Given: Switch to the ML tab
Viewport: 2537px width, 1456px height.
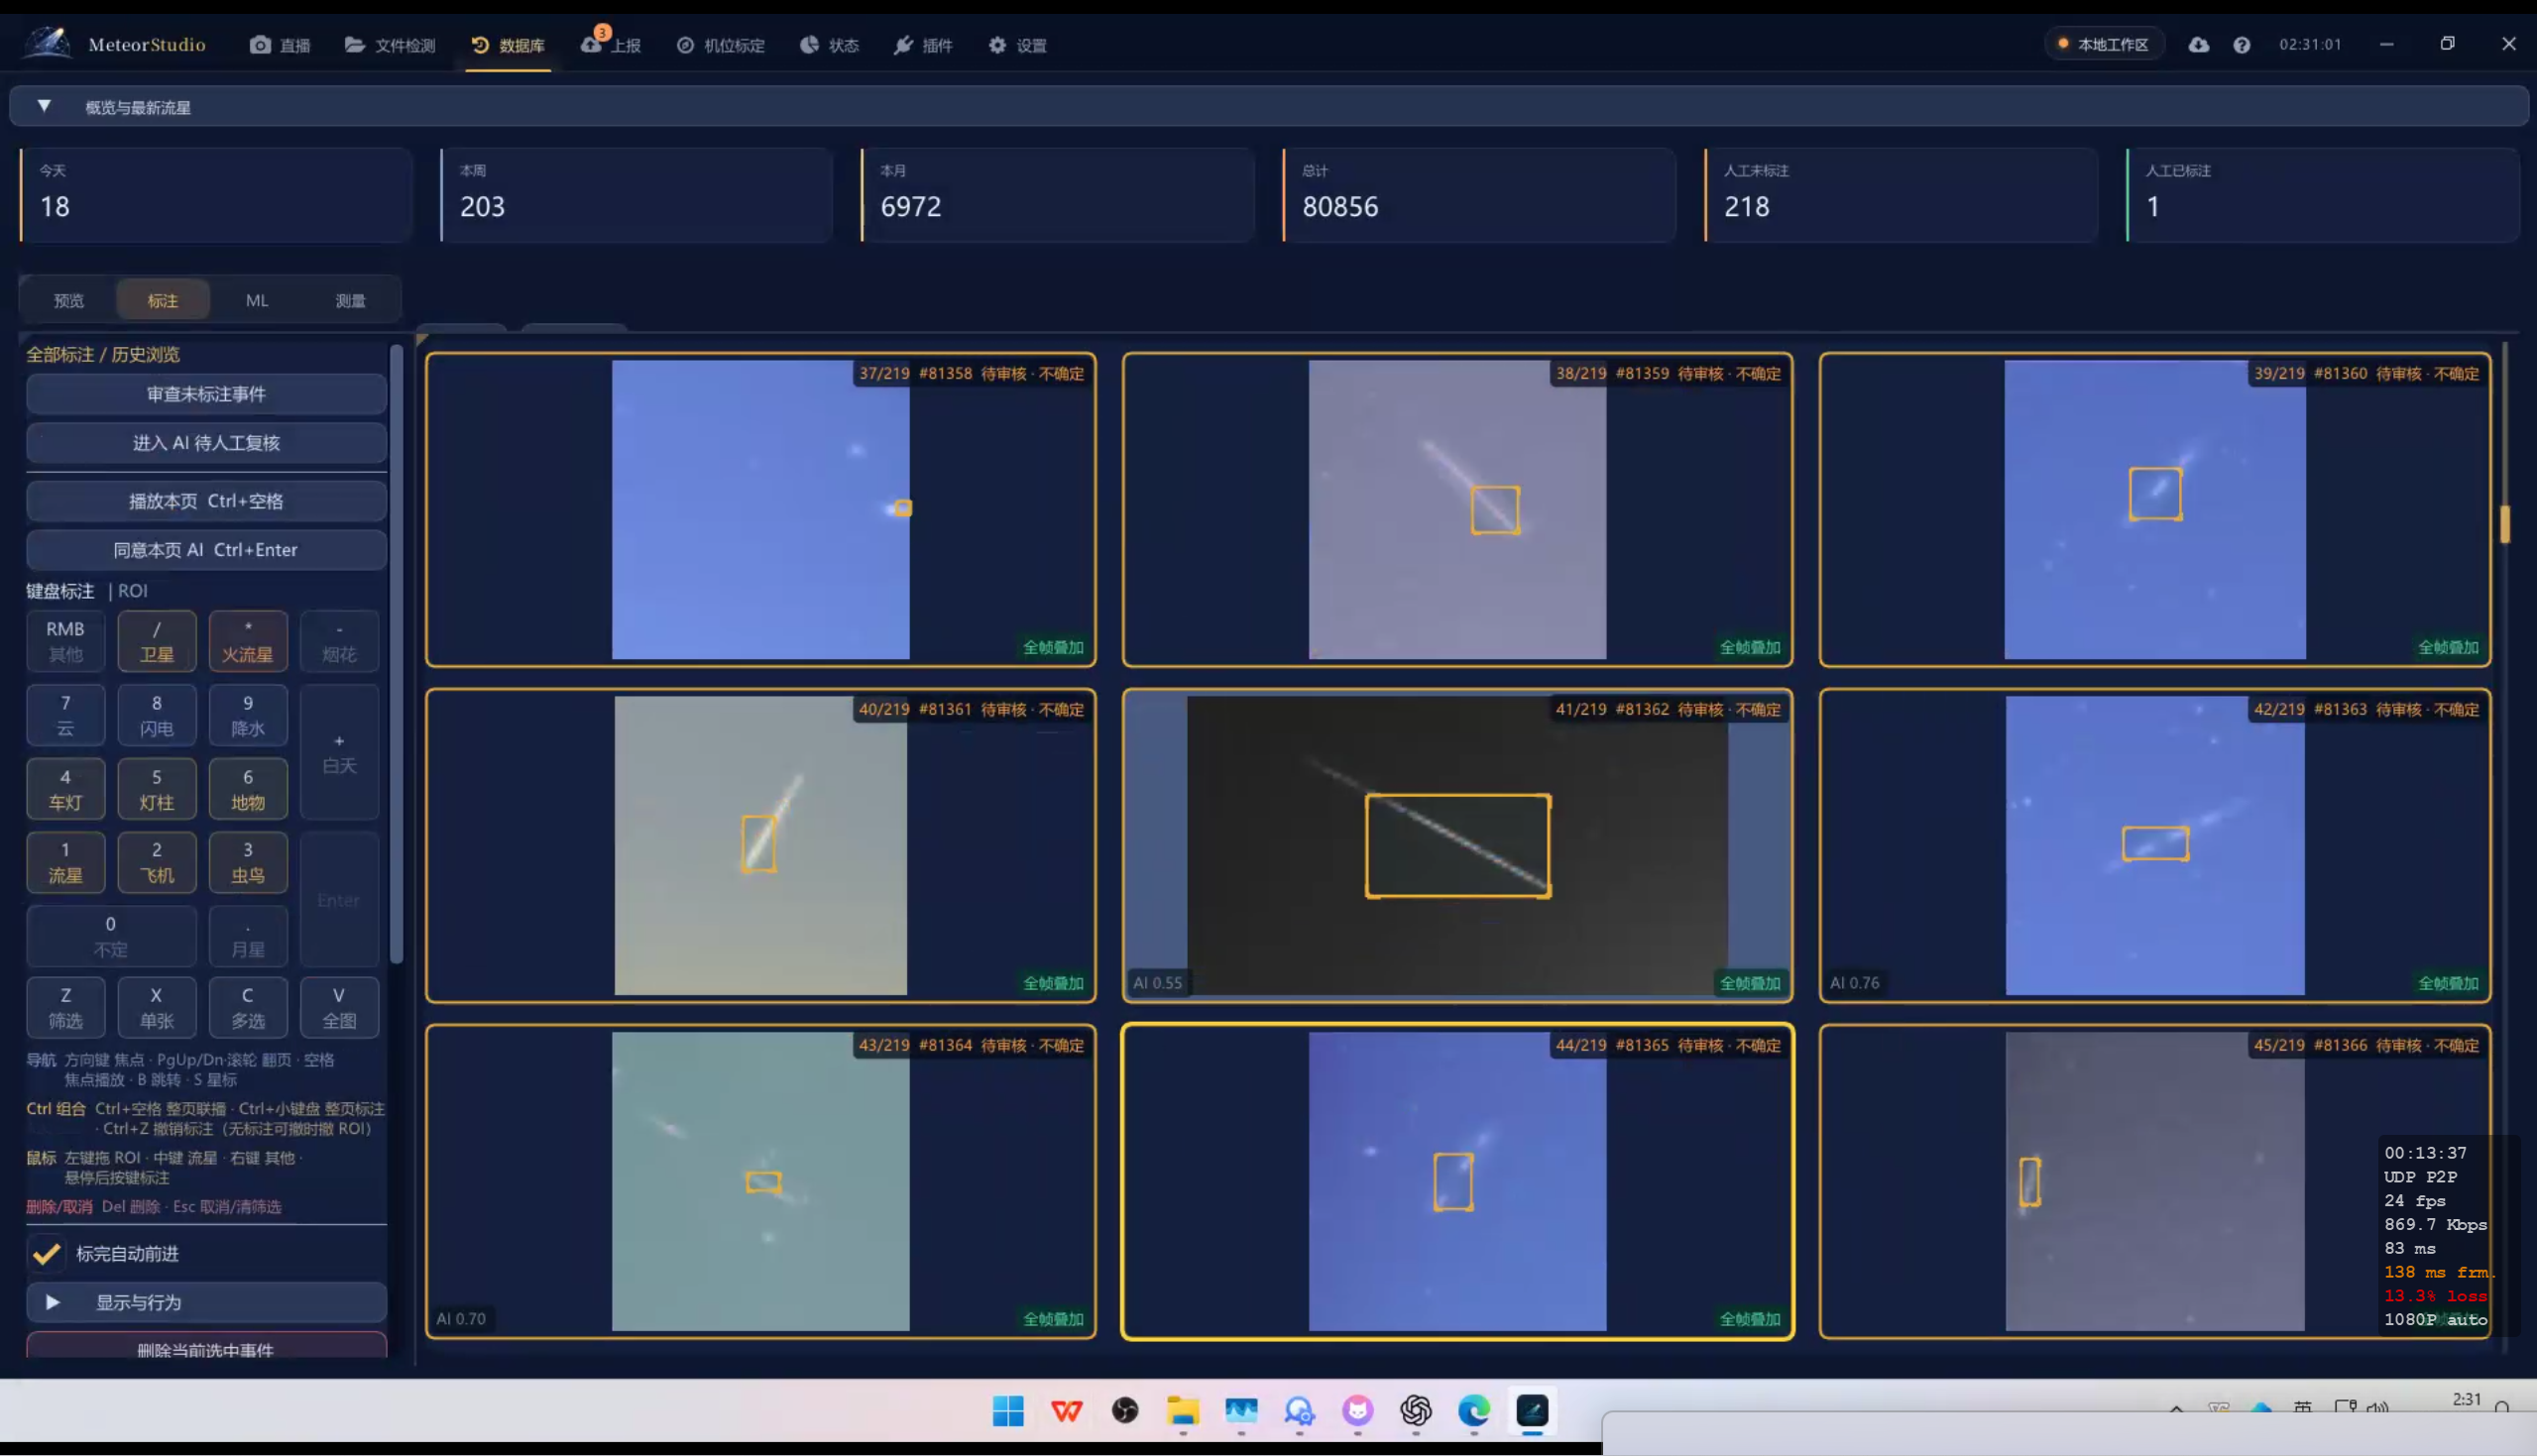Looking at the screenshot, I should (257, 300).
